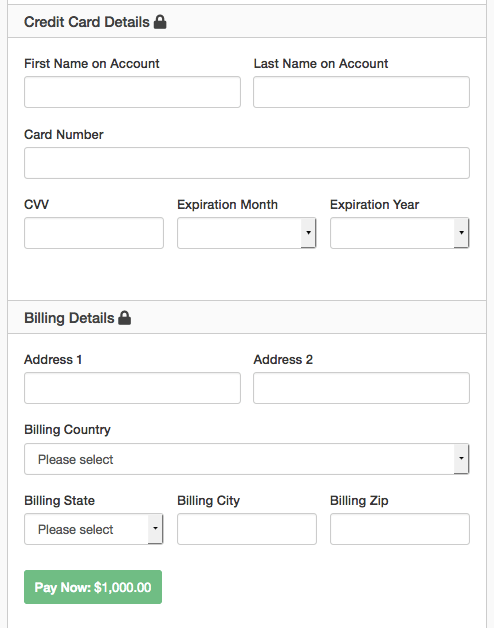This screenshot has width=494, height=628.
Task: Click the Credit Card Details heading text
Action: [87, 22]
